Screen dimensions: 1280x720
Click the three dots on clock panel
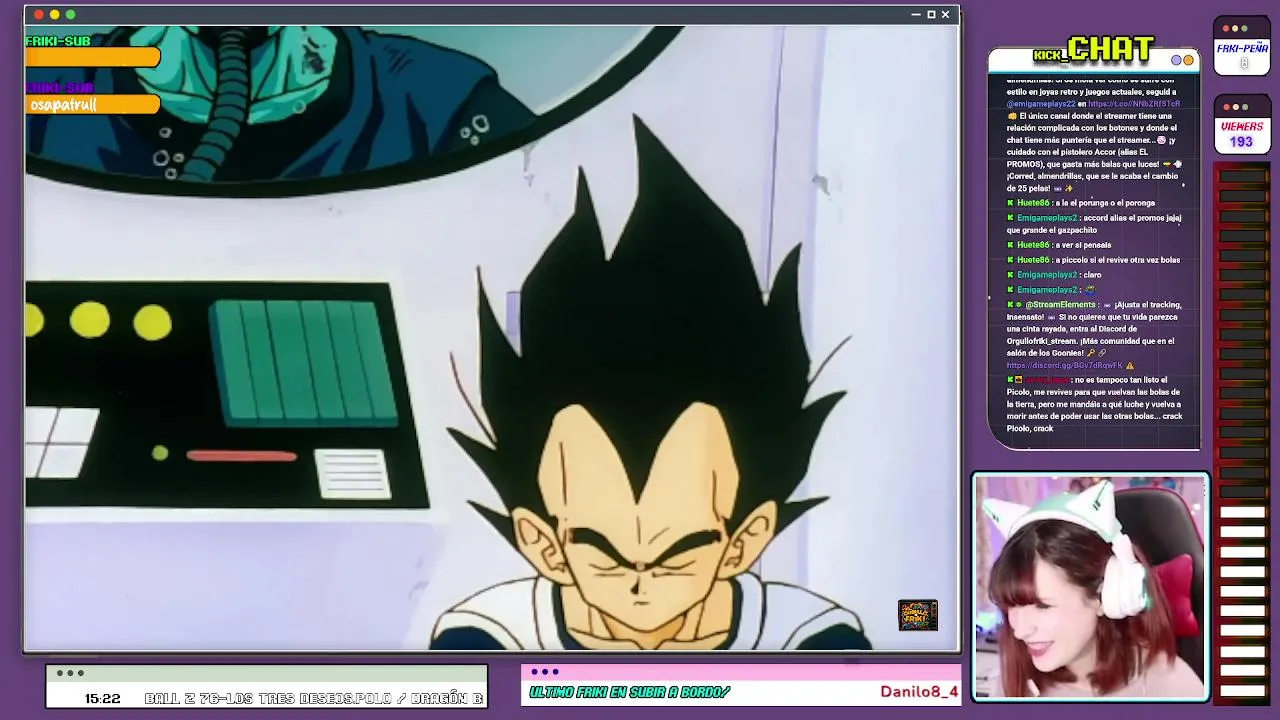click(70, 673)
